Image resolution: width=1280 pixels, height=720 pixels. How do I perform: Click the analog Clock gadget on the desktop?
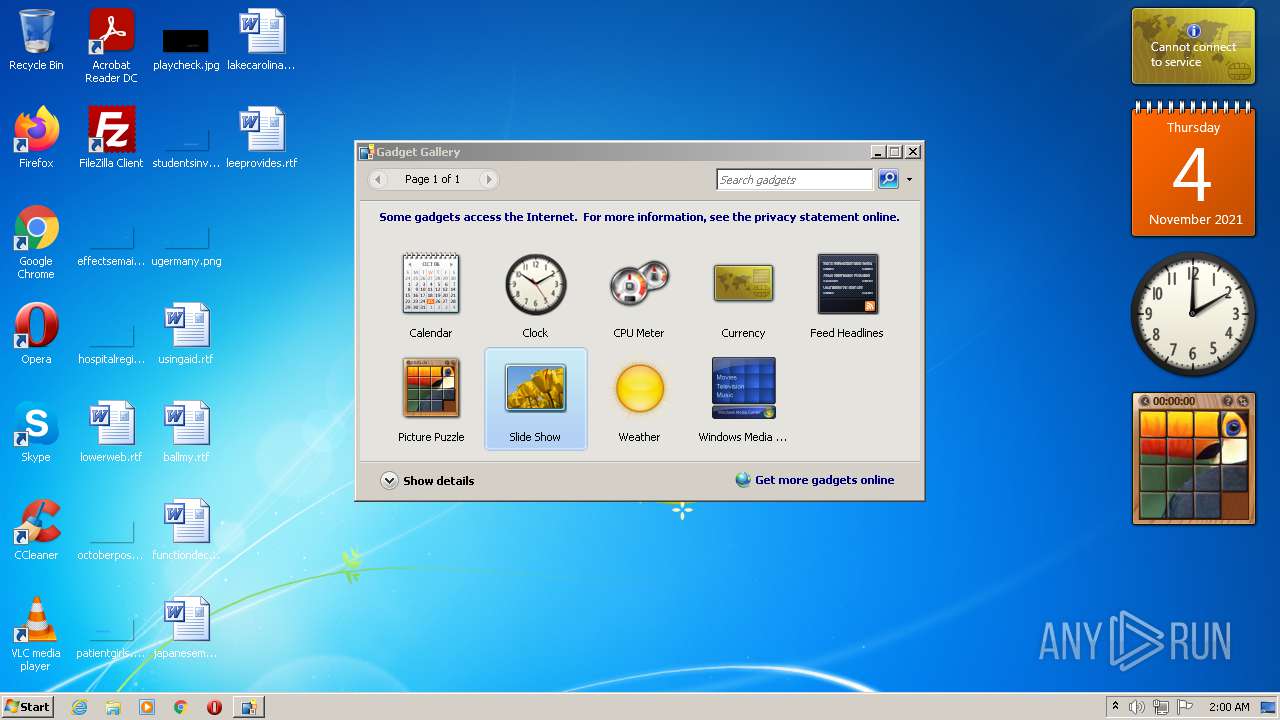[x=1193, y=313]
